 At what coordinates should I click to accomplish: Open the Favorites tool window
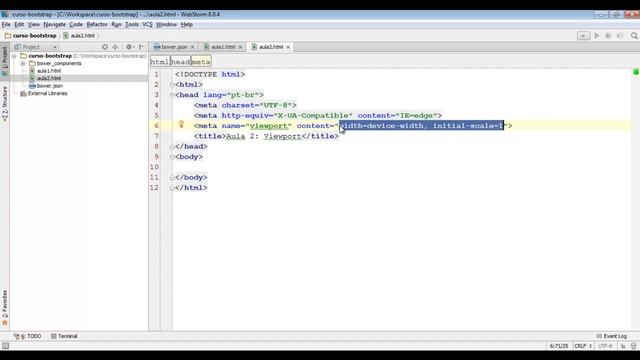pos(5,308)
